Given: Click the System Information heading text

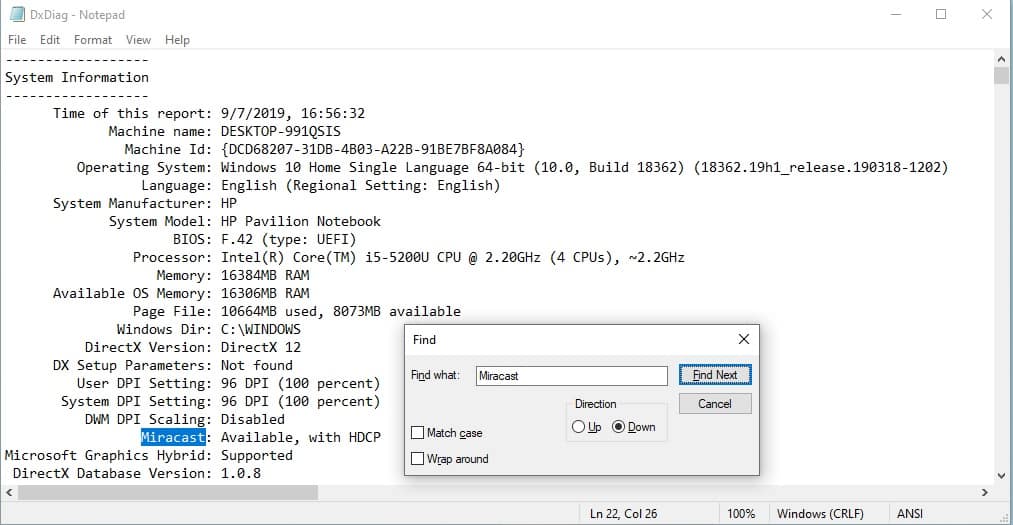Looking at the screenshot, I should 77,77.
